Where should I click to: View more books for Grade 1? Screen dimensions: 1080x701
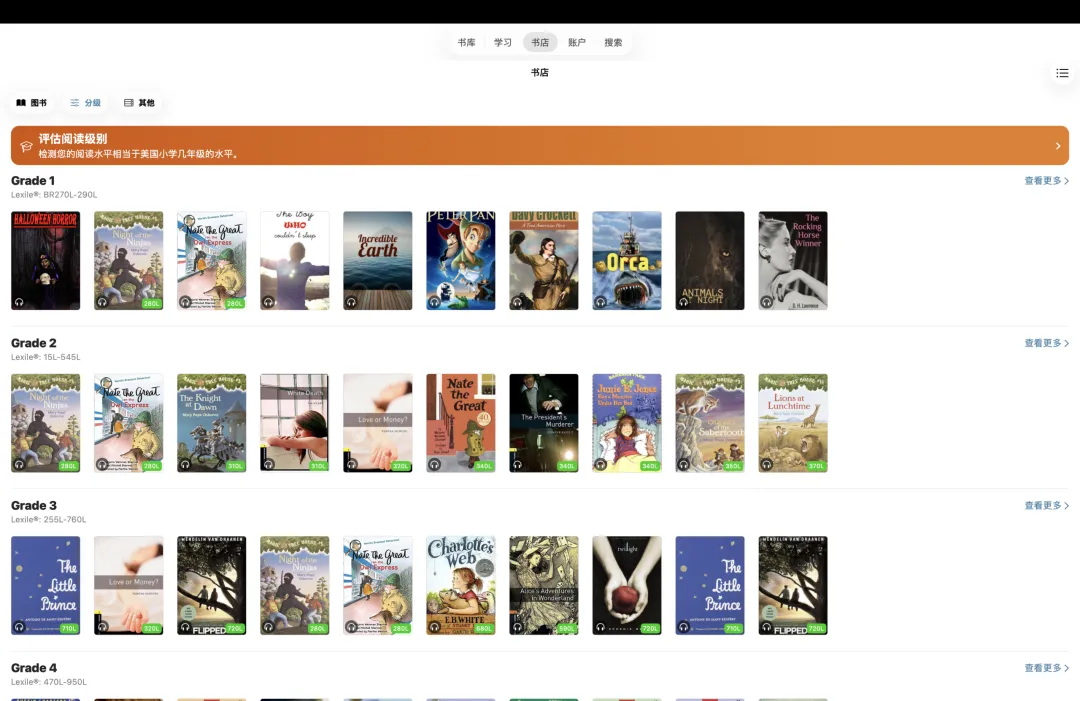click(x=1046, y=181)
